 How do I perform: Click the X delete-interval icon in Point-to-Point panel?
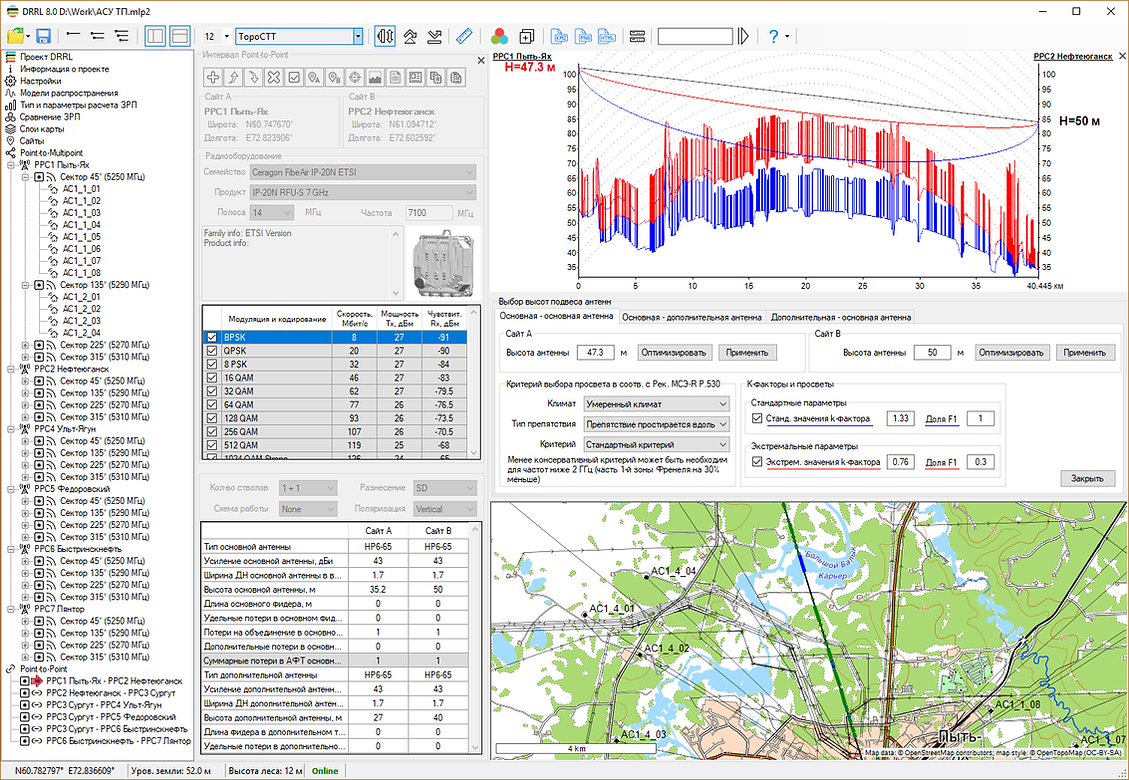(x=274, y=77)
